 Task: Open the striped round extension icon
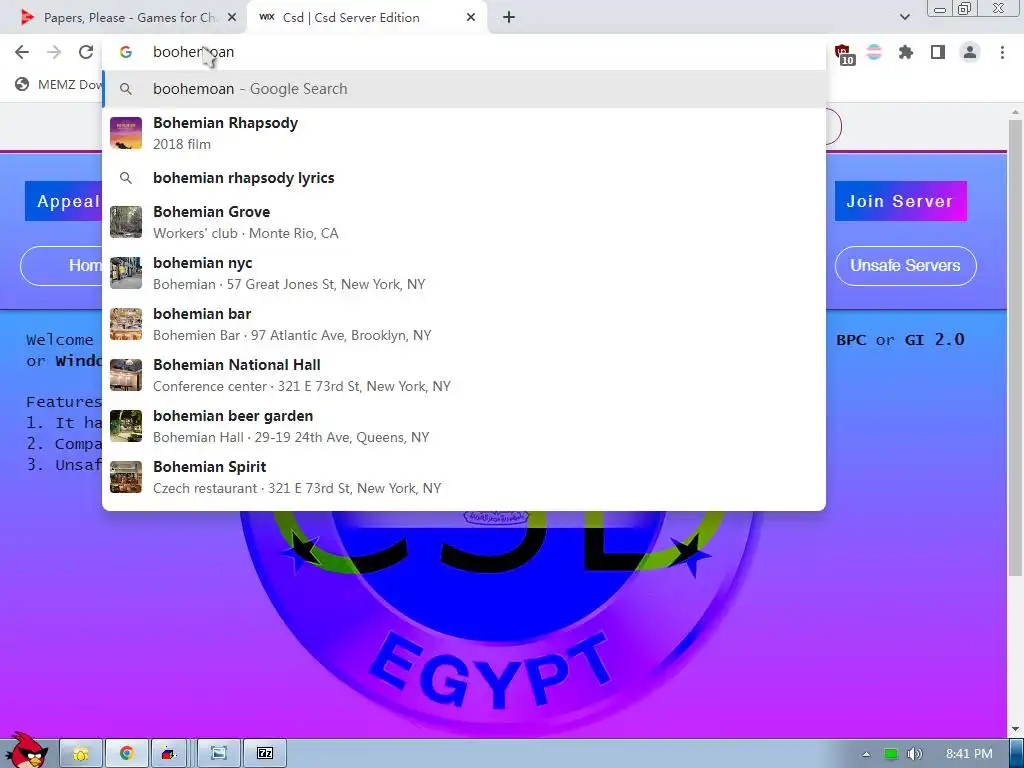[x=874, y=52]
